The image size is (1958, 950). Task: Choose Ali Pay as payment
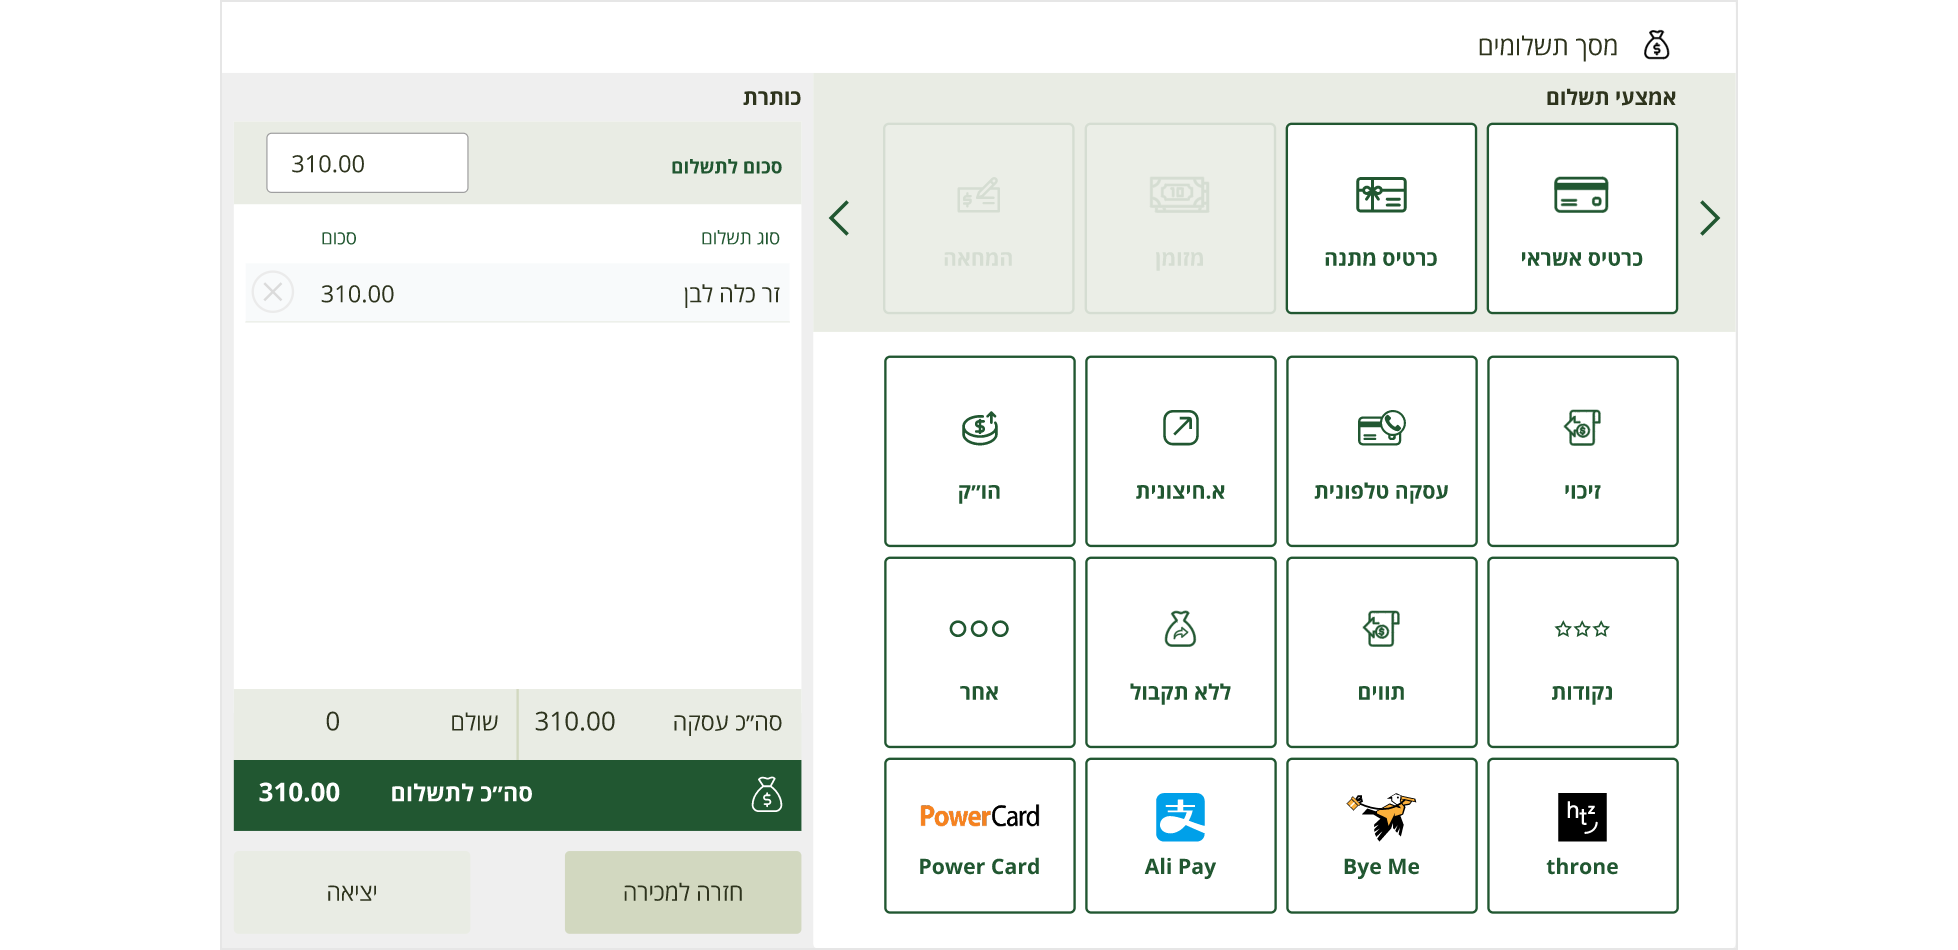(1180, 835)
